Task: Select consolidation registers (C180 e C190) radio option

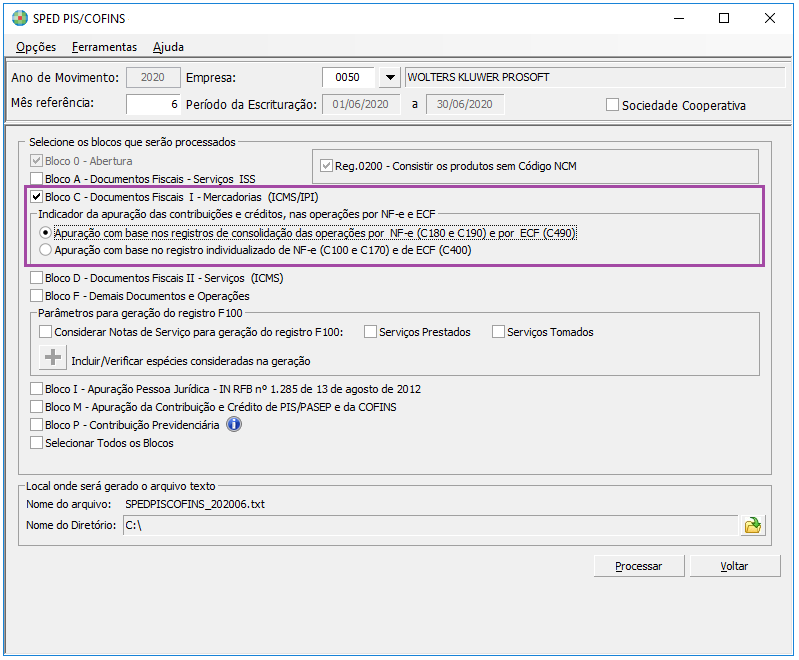Action: pyautogui.click(x=44, y=233)
